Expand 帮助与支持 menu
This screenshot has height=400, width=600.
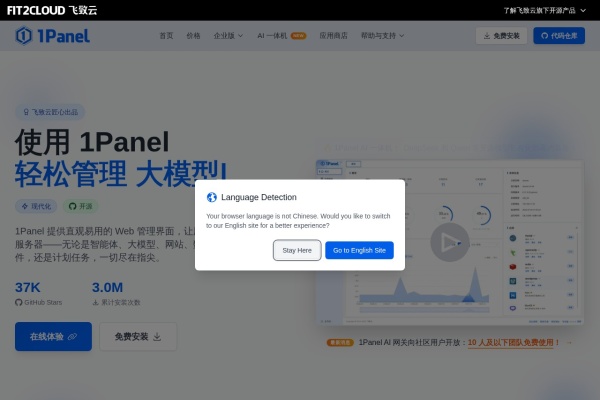pyautogui.click(x=382, y=36)
